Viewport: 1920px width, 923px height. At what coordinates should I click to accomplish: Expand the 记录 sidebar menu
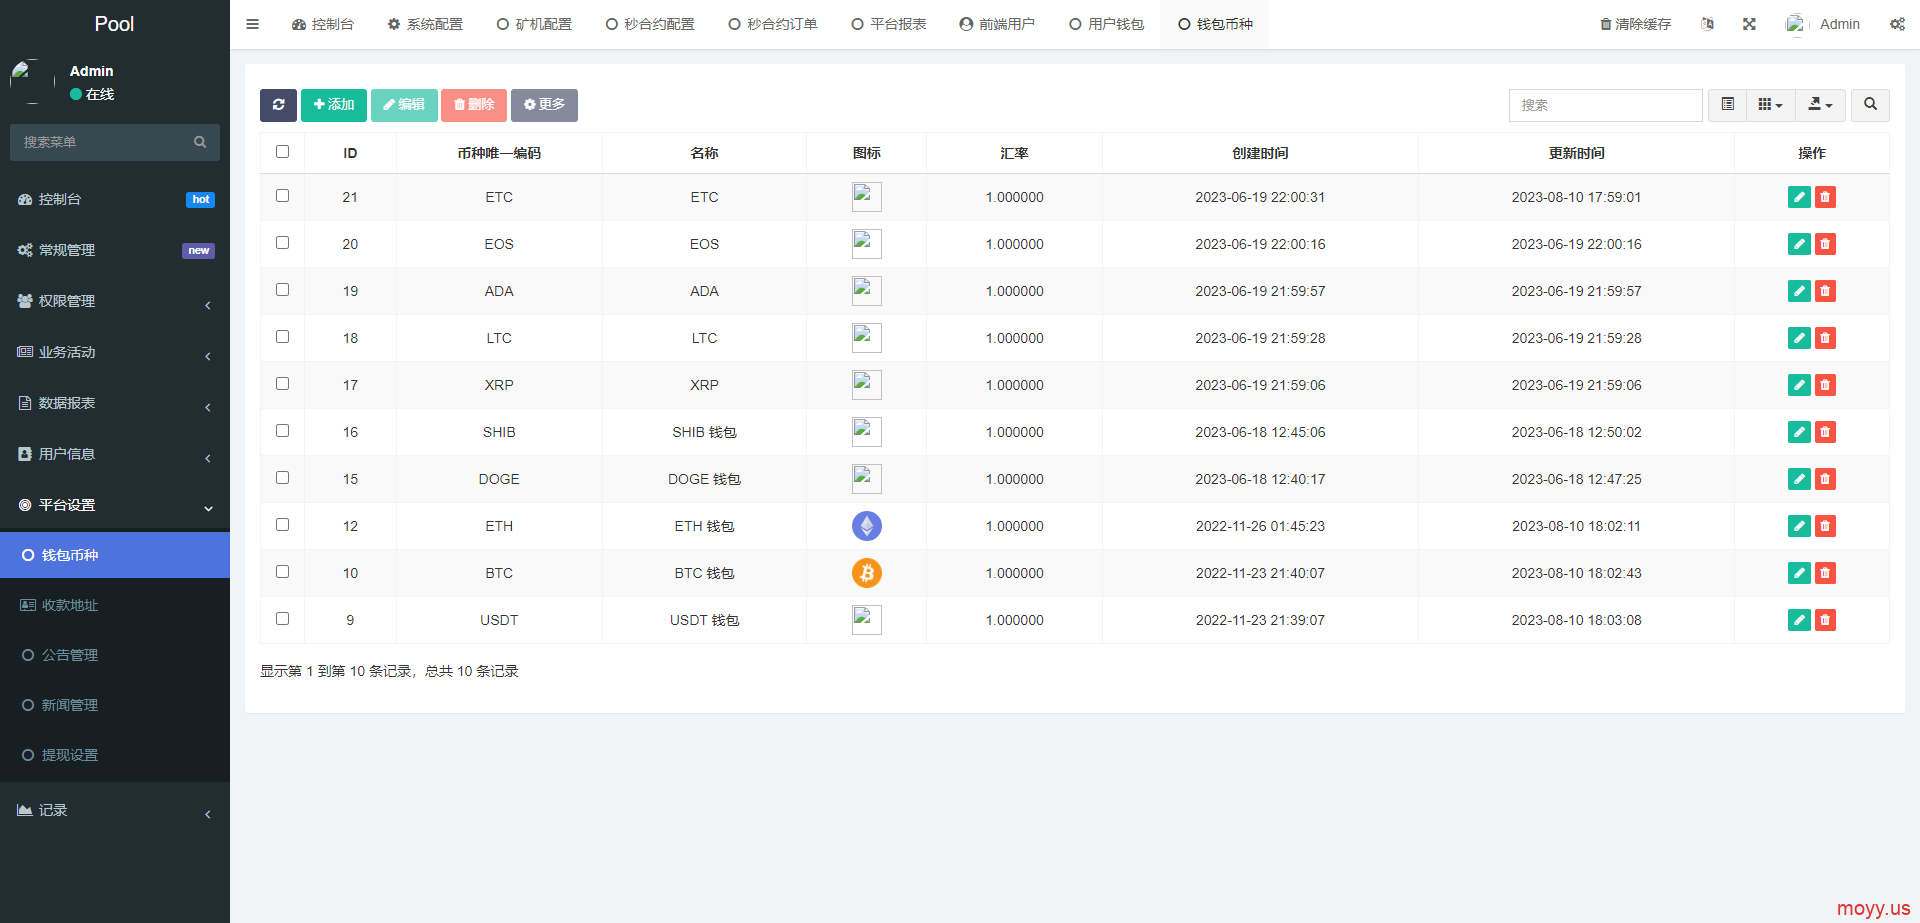(x=115, y=811)
